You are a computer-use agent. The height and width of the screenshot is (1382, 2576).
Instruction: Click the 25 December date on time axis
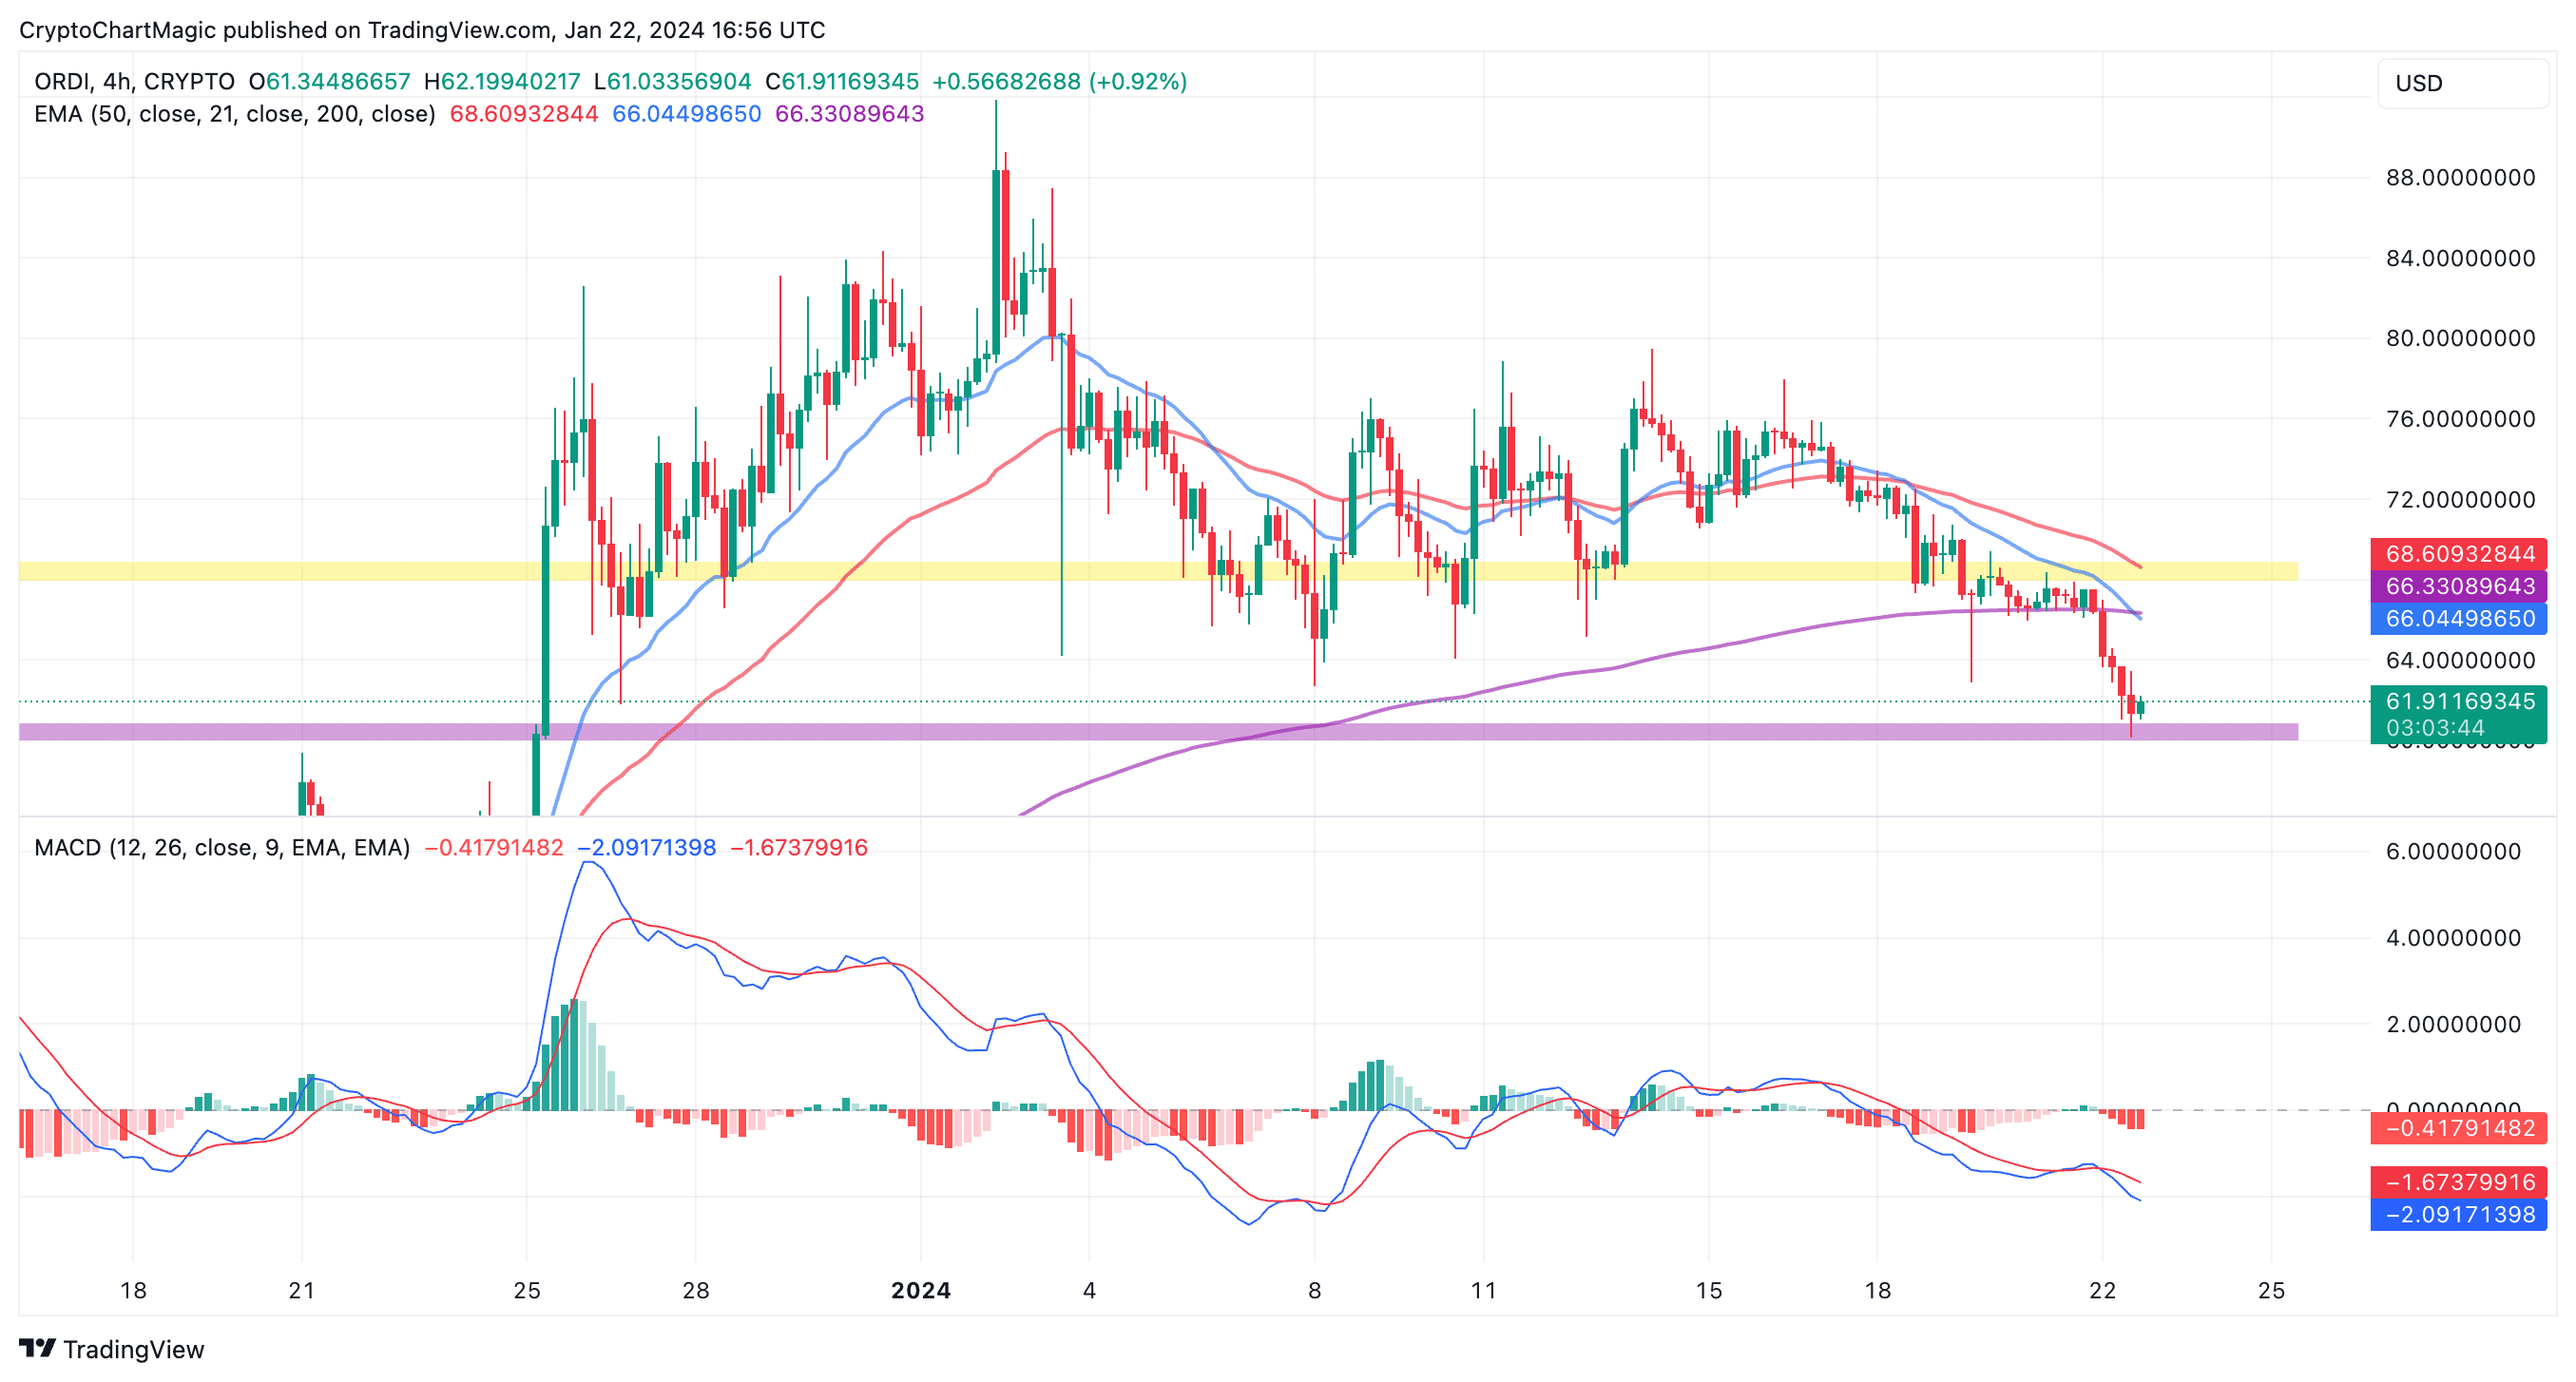(527, 1290)
